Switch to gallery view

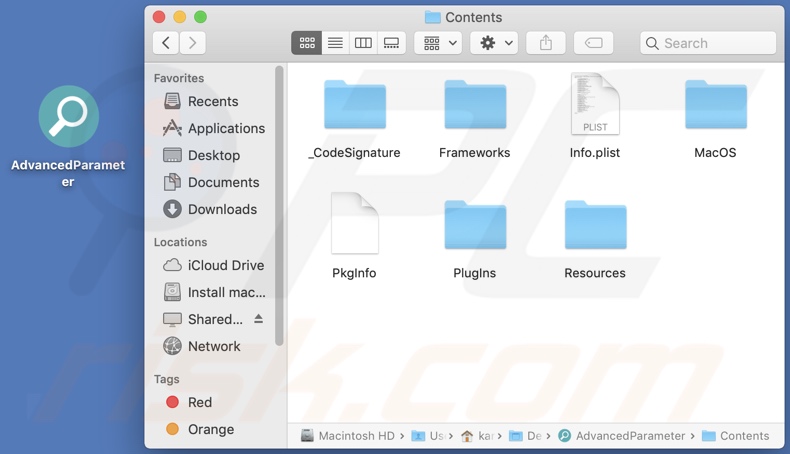point(391,43)
